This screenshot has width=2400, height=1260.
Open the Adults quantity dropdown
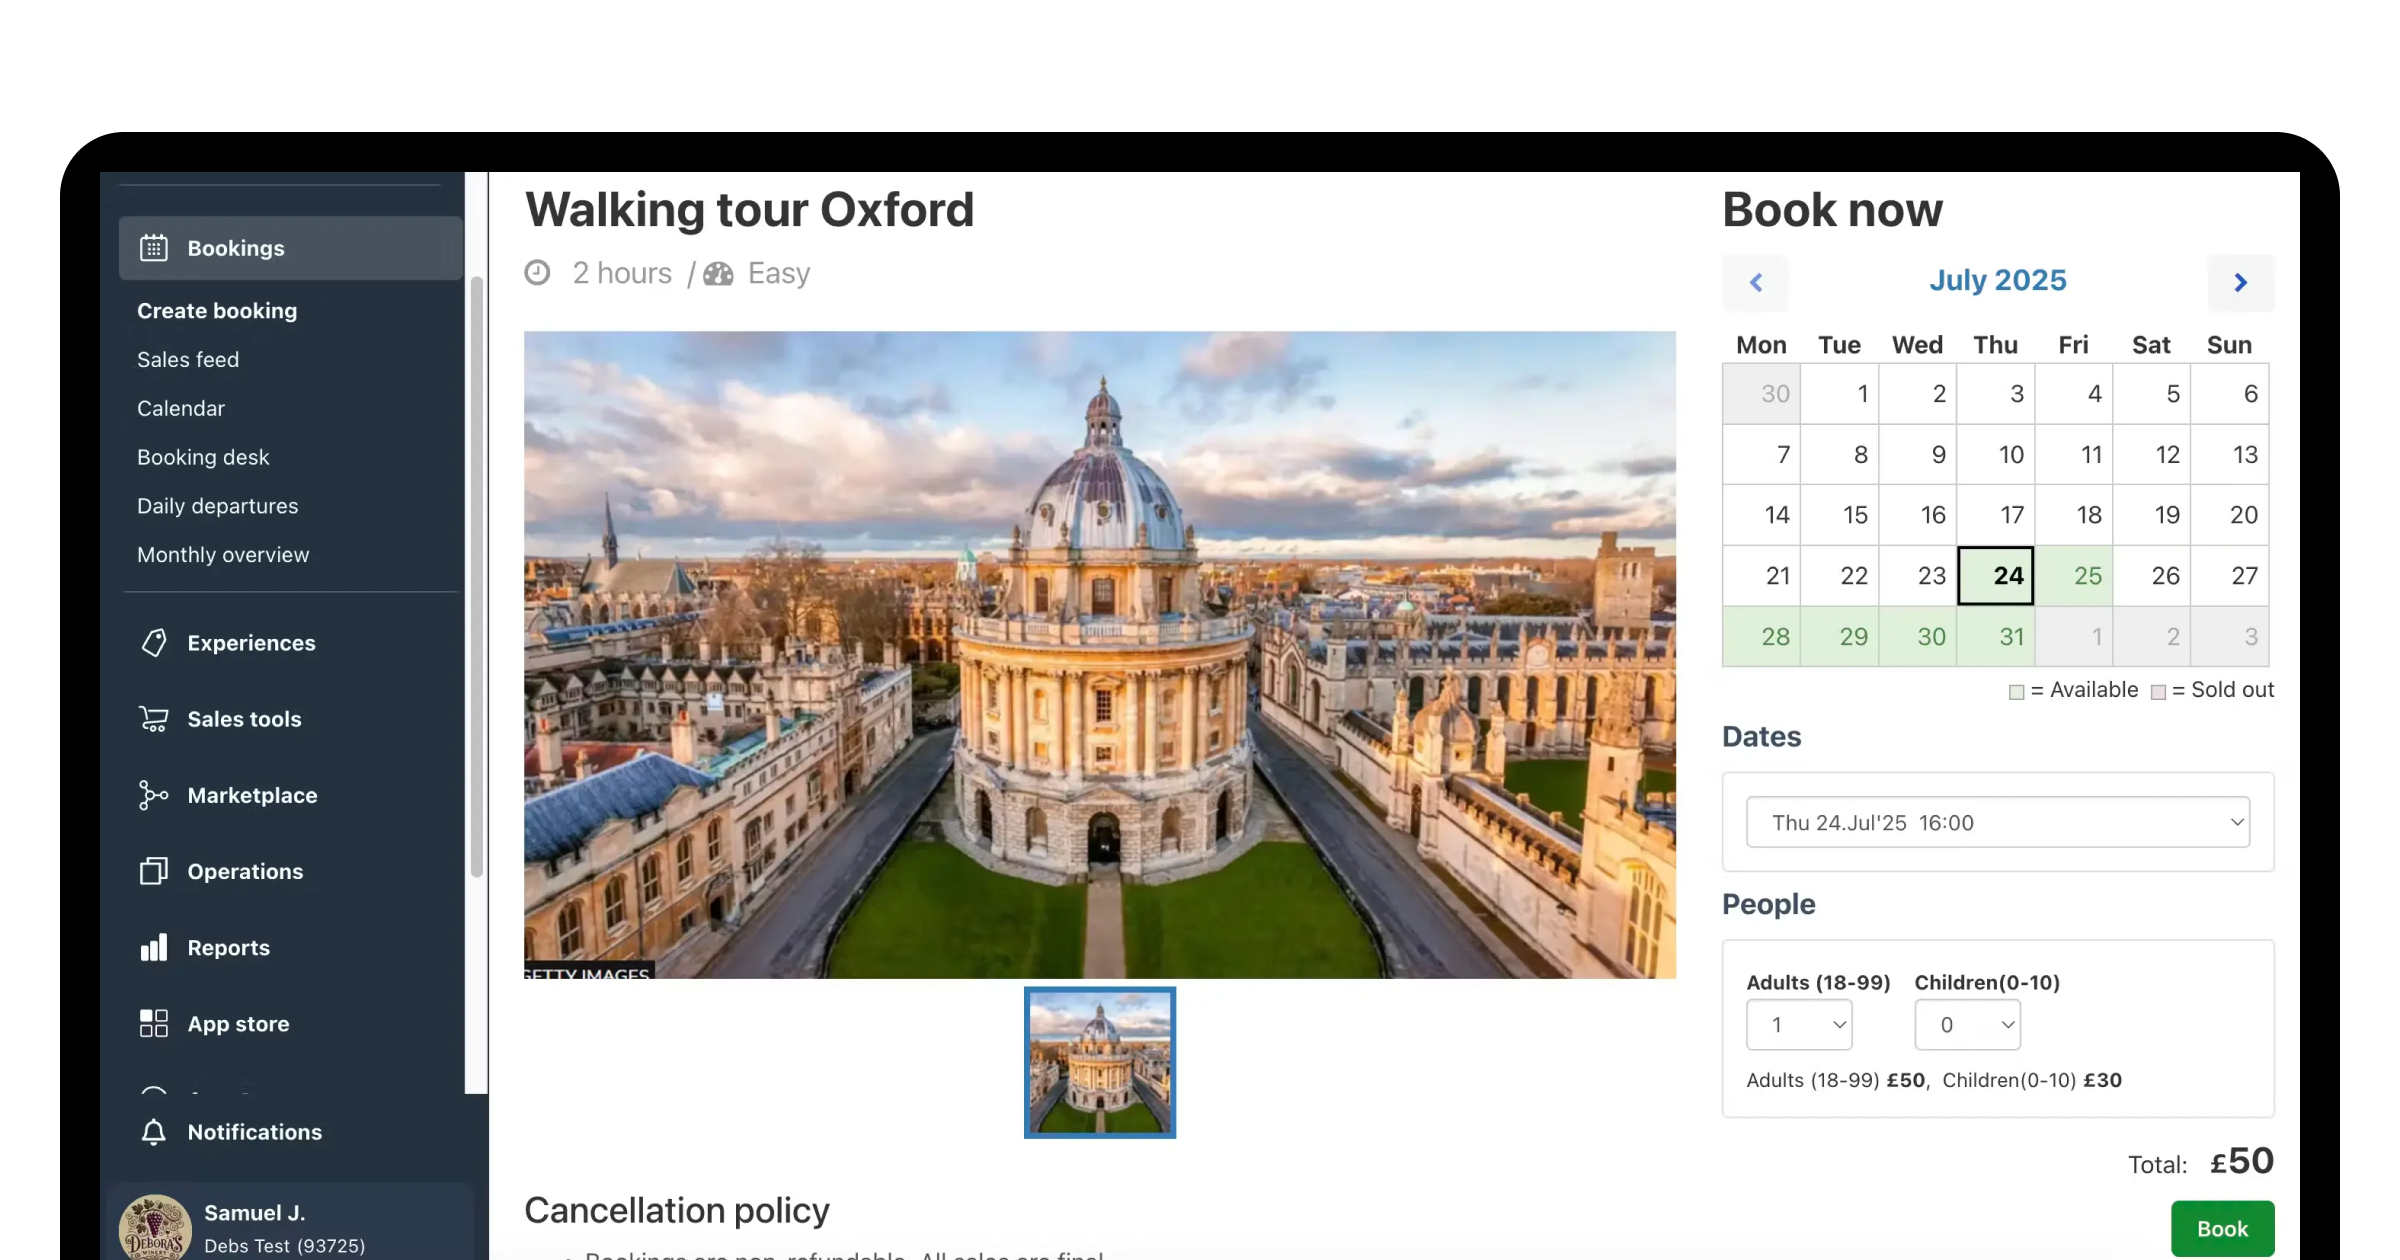pos(1798,1025)
